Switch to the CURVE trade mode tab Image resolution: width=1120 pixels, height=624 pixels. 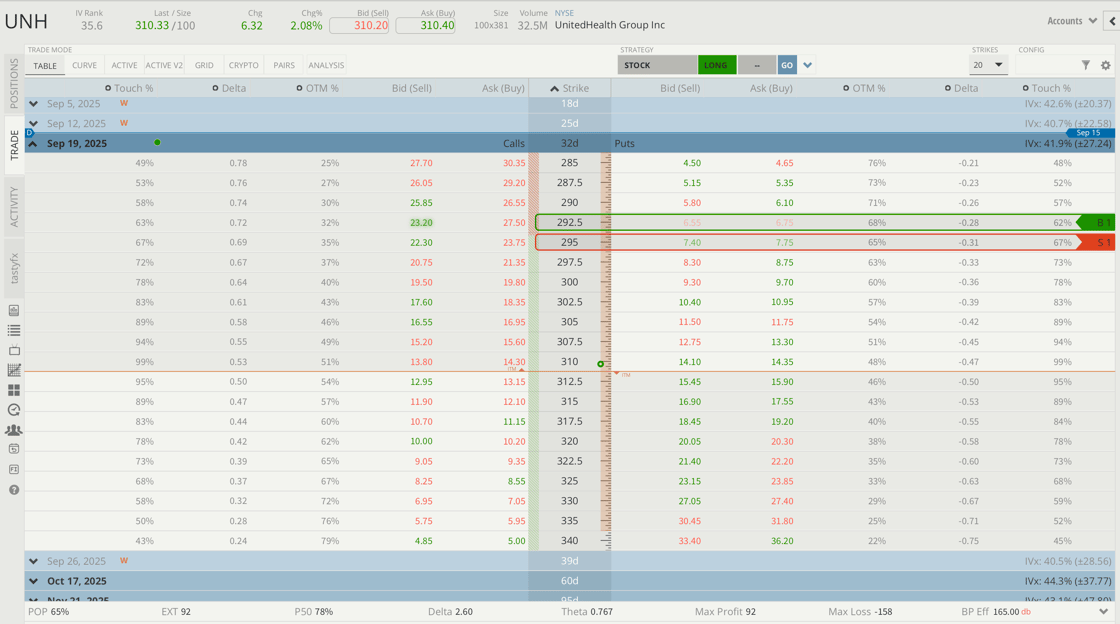pos(84,65)
